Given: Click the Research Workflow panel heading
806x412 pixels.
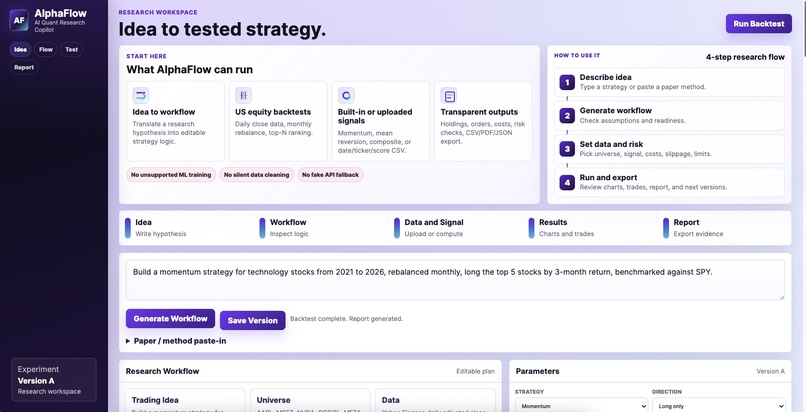Looking at the screenshot, I should [x=162, y=371].
